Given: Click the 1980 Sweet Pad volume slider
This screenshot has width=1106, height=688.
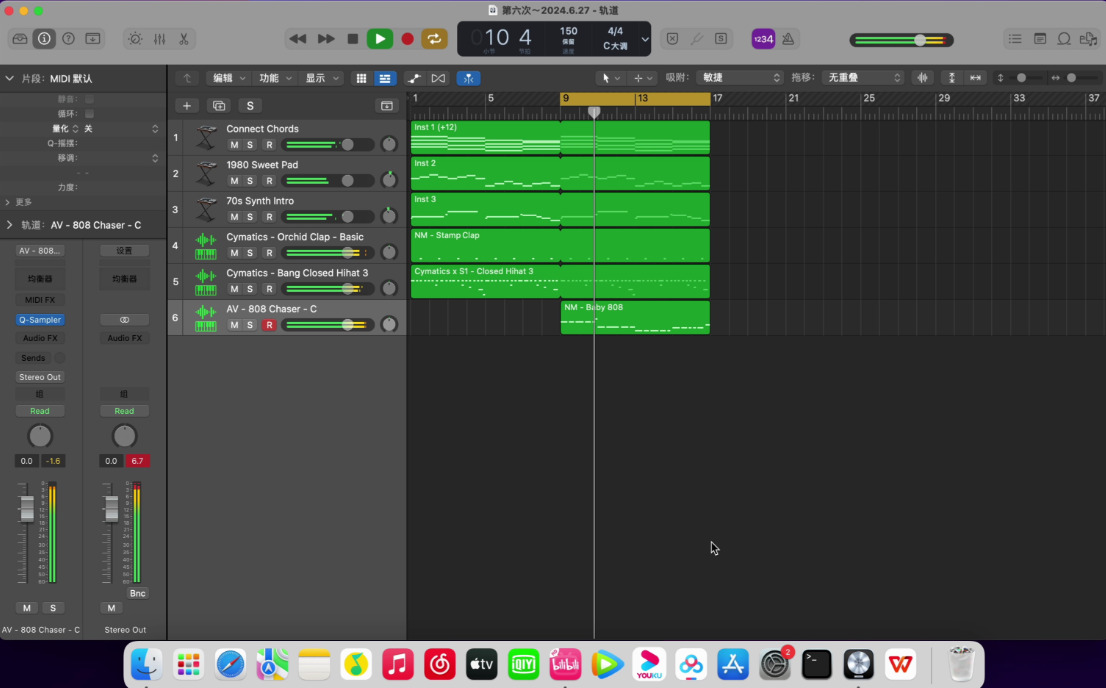Looking at the screenshot, I should 328,181.
